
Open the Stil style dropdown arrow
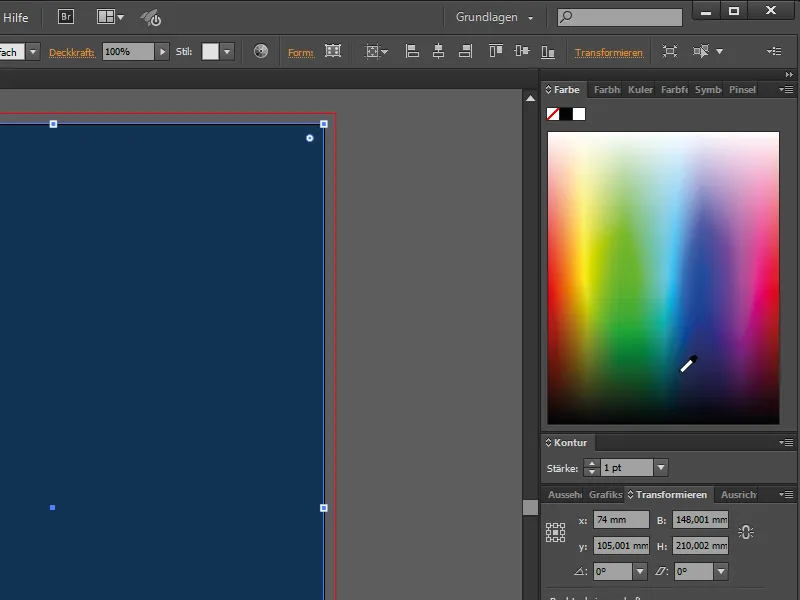pyautogui.click(x=227, y=52)
